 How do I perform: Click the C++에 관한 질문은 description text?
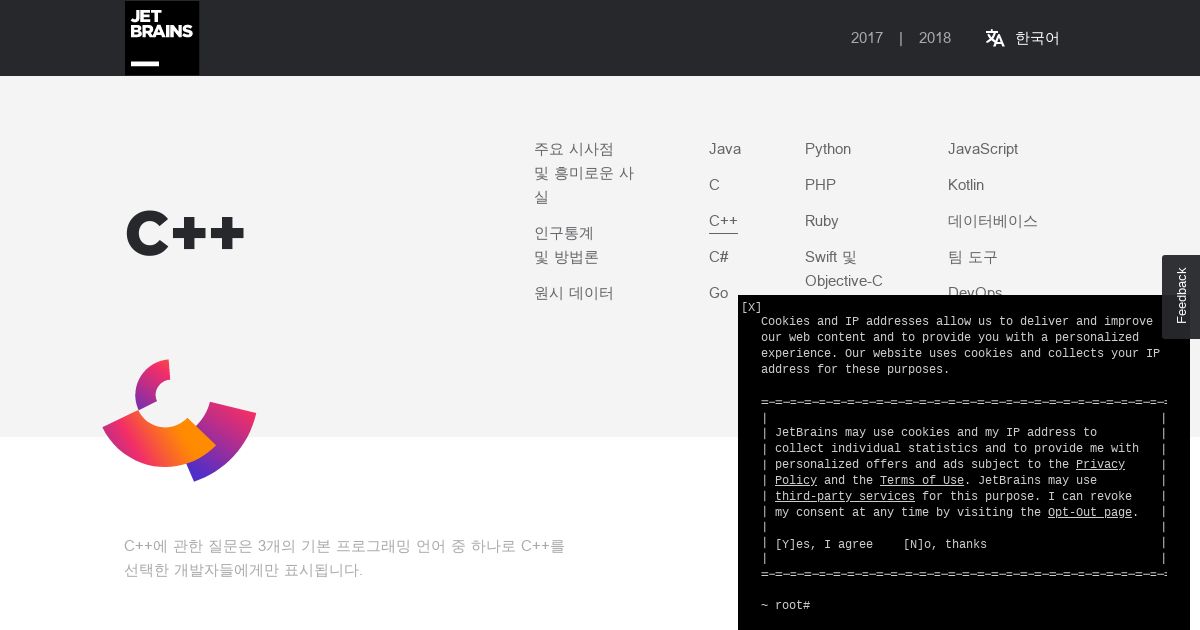(344, 558)
